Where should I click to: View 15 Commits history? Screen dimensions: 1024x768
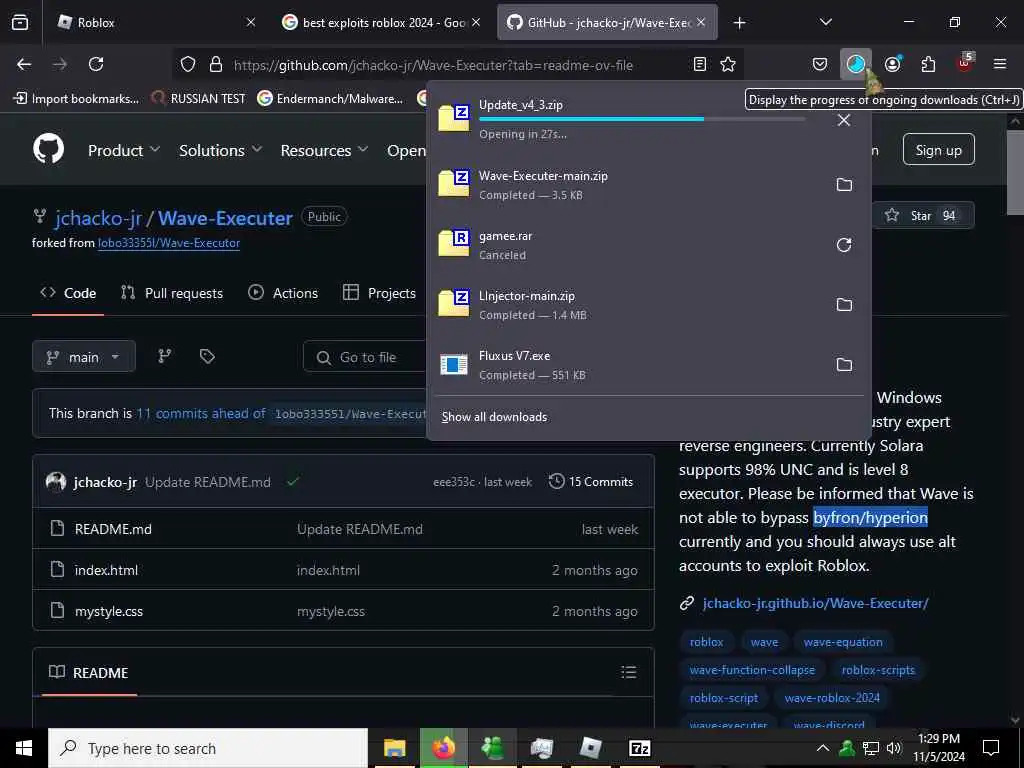(591, 482)
